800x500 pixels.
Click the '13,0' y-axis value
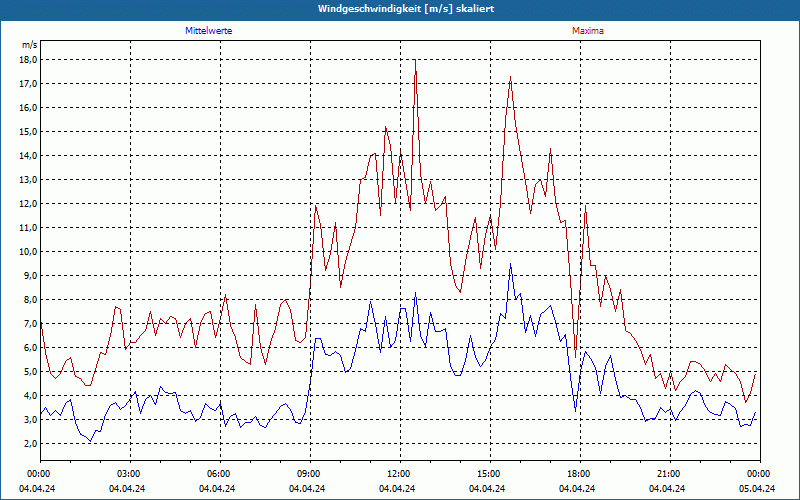29,180
